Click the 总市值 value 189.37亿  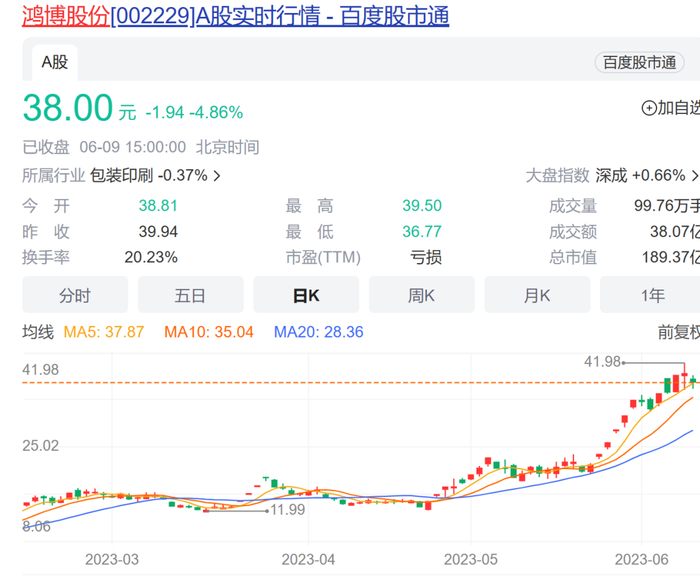(671, 258)
